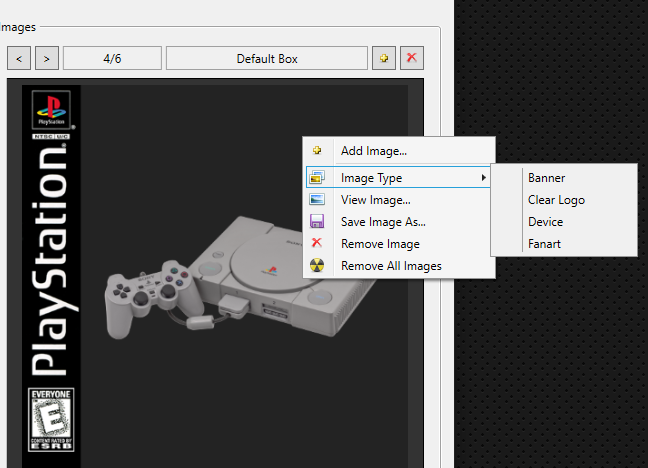
Task: Click the yellow plus icon beside Add Image...
Action: (x=317, y=150)
